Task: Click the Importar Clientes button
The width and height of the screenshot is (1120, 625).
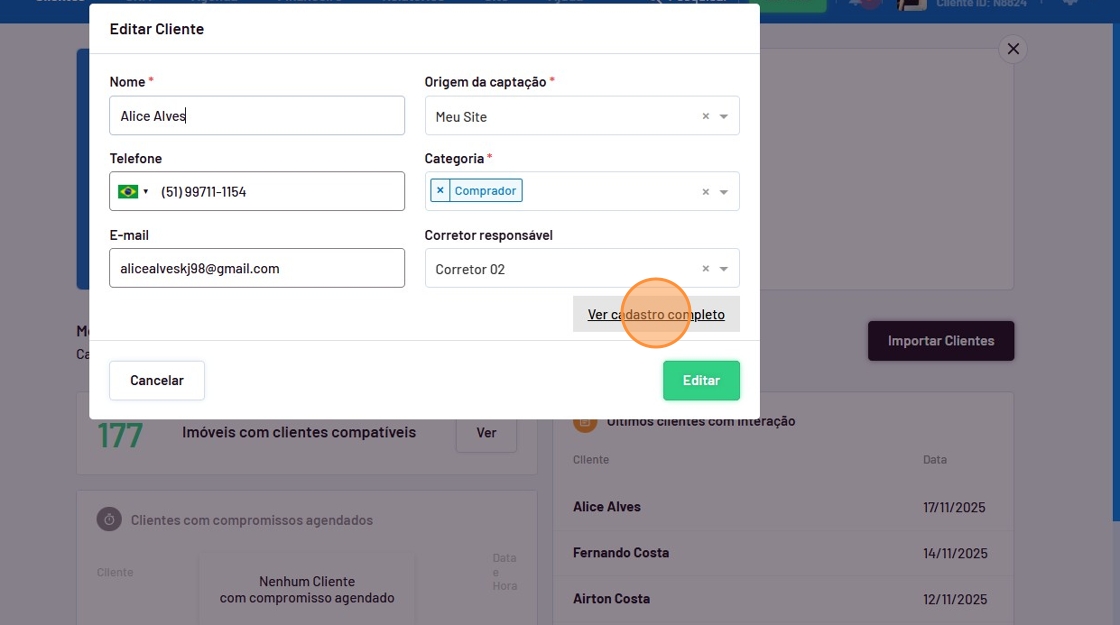Action: pos(940,341)
